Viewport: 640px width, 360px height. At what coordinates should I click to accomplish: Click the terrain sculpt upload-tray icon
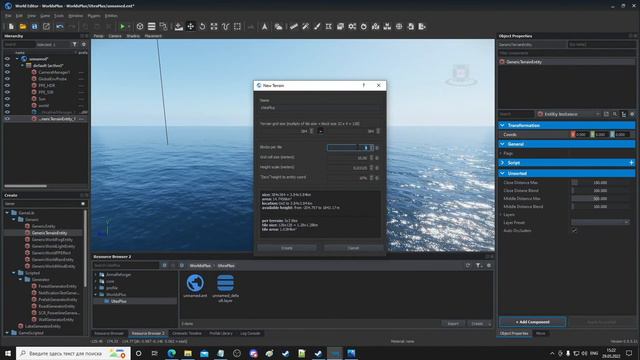pos(179,27)
